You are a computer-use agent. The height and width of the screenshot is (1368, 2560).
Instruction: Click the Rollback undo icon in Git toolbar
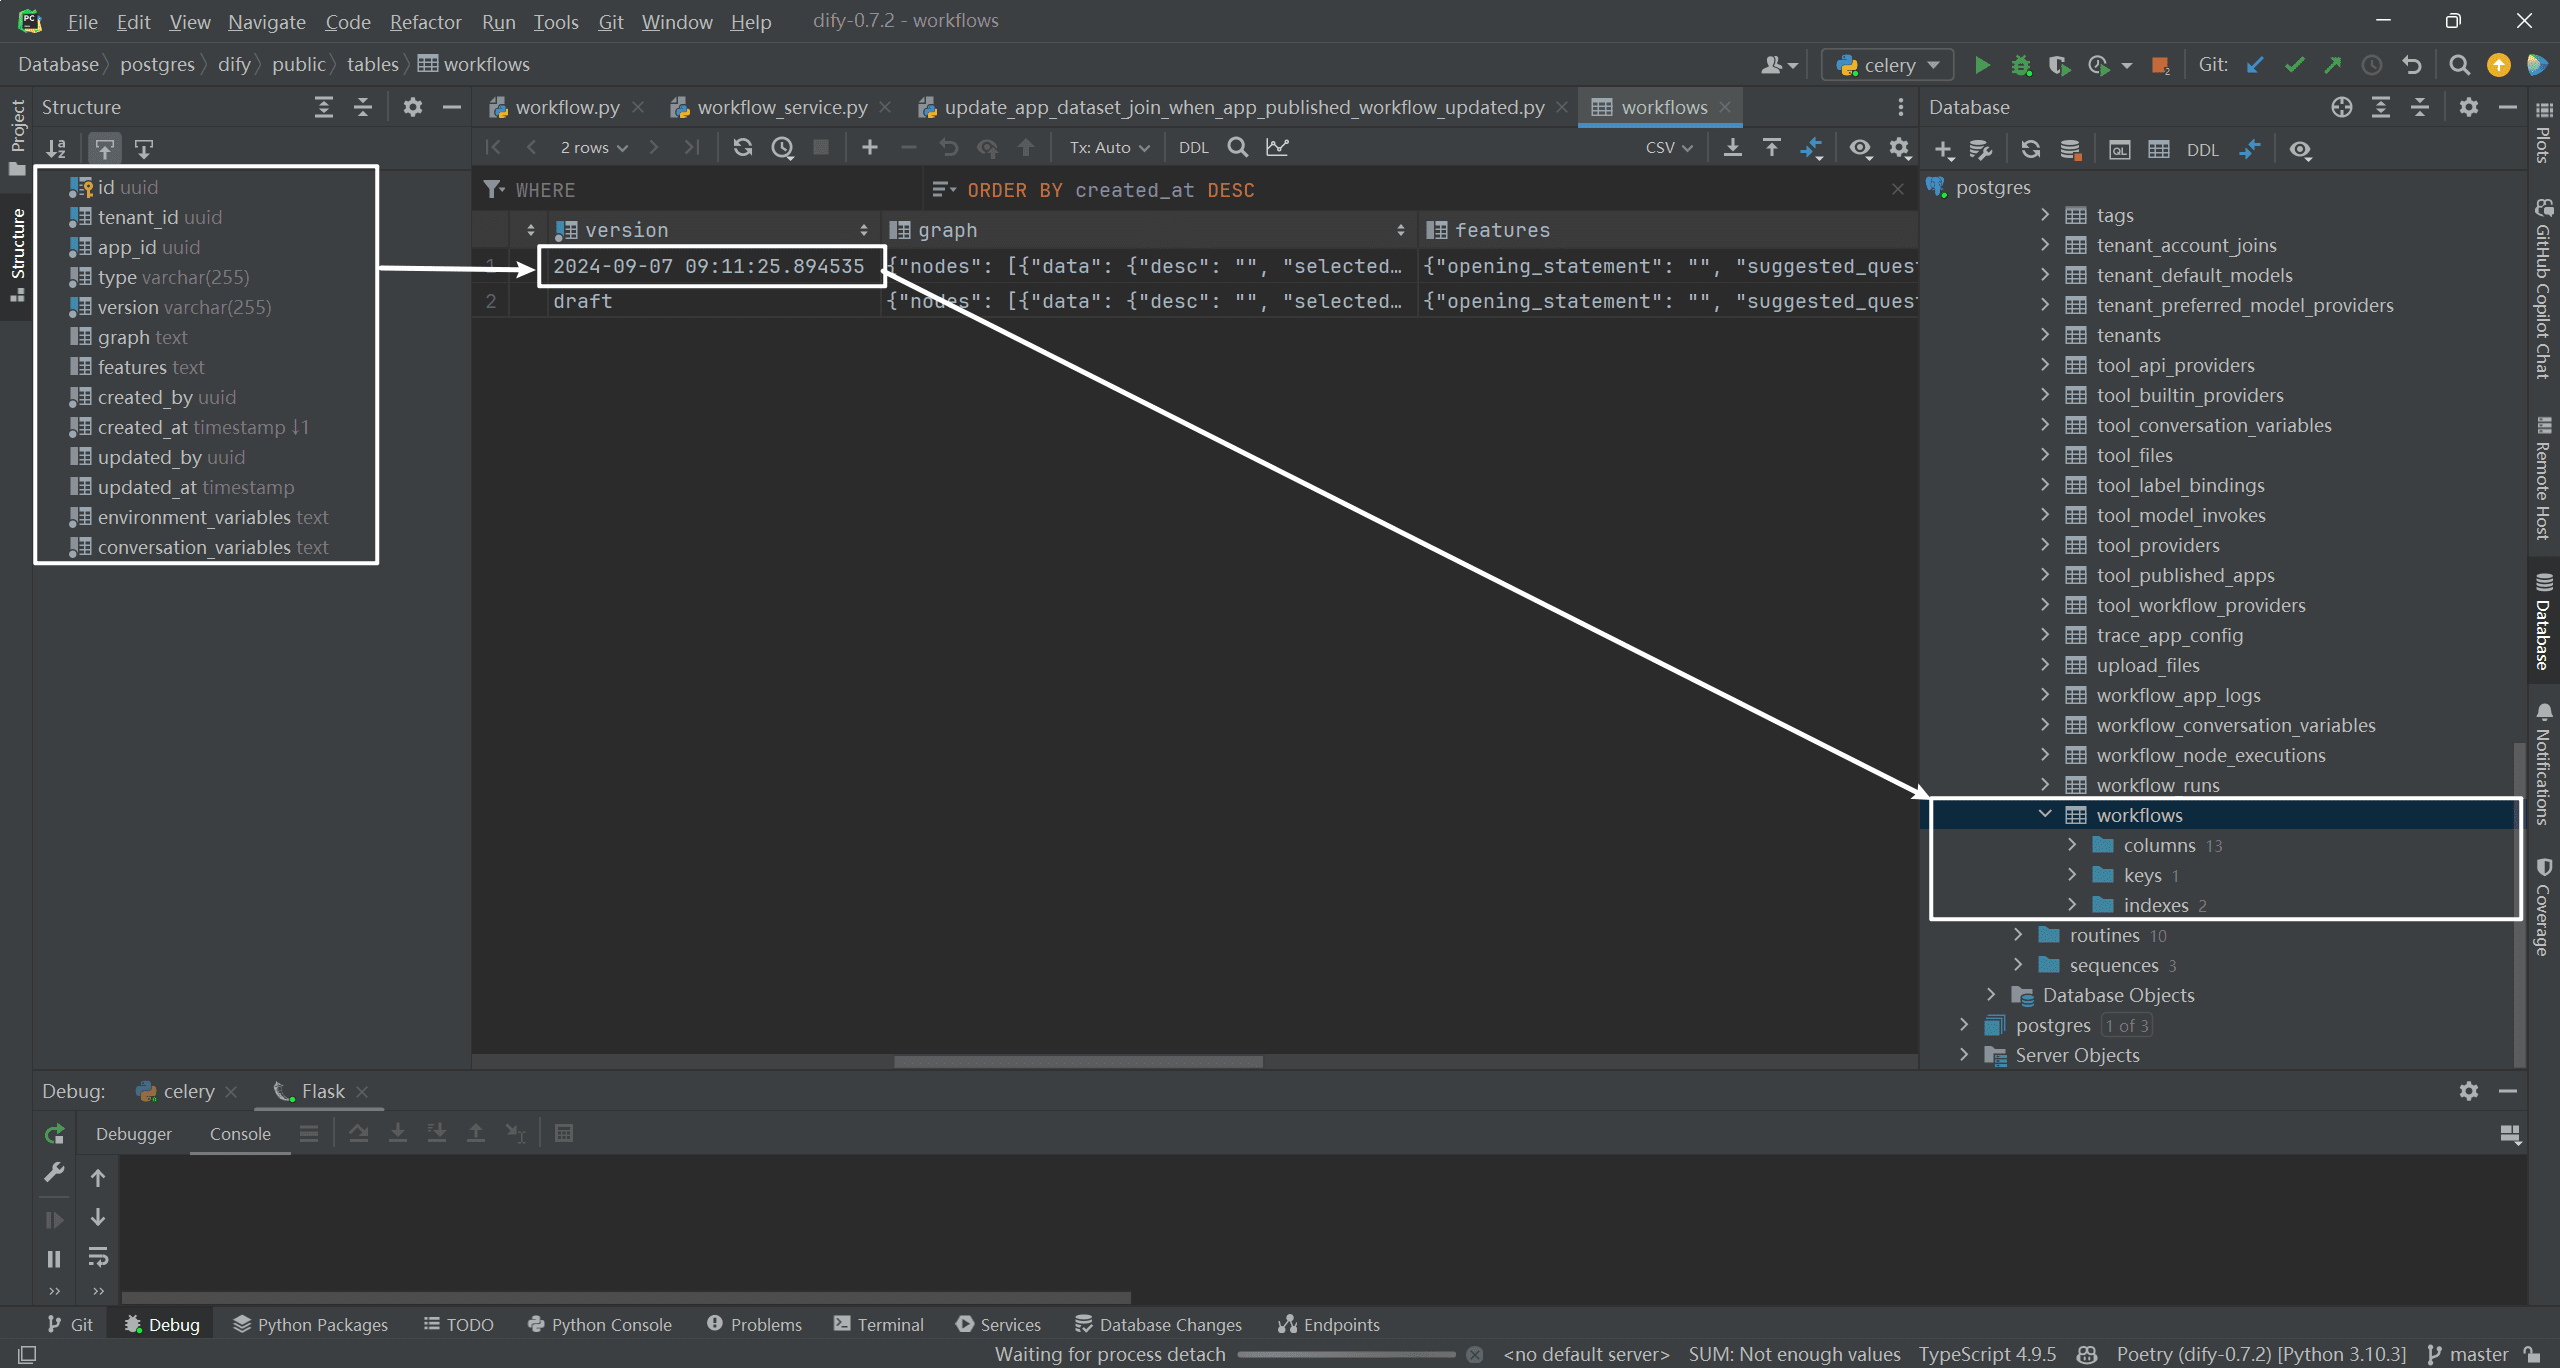click(x=2412, y=65)
